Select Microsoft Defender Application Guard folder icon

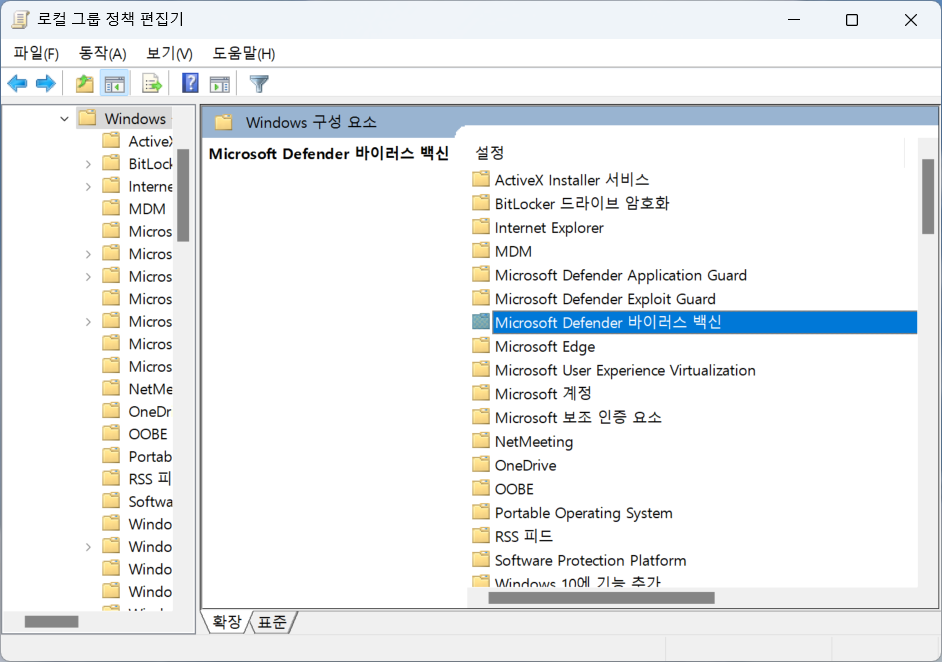[x=481, y=274]
